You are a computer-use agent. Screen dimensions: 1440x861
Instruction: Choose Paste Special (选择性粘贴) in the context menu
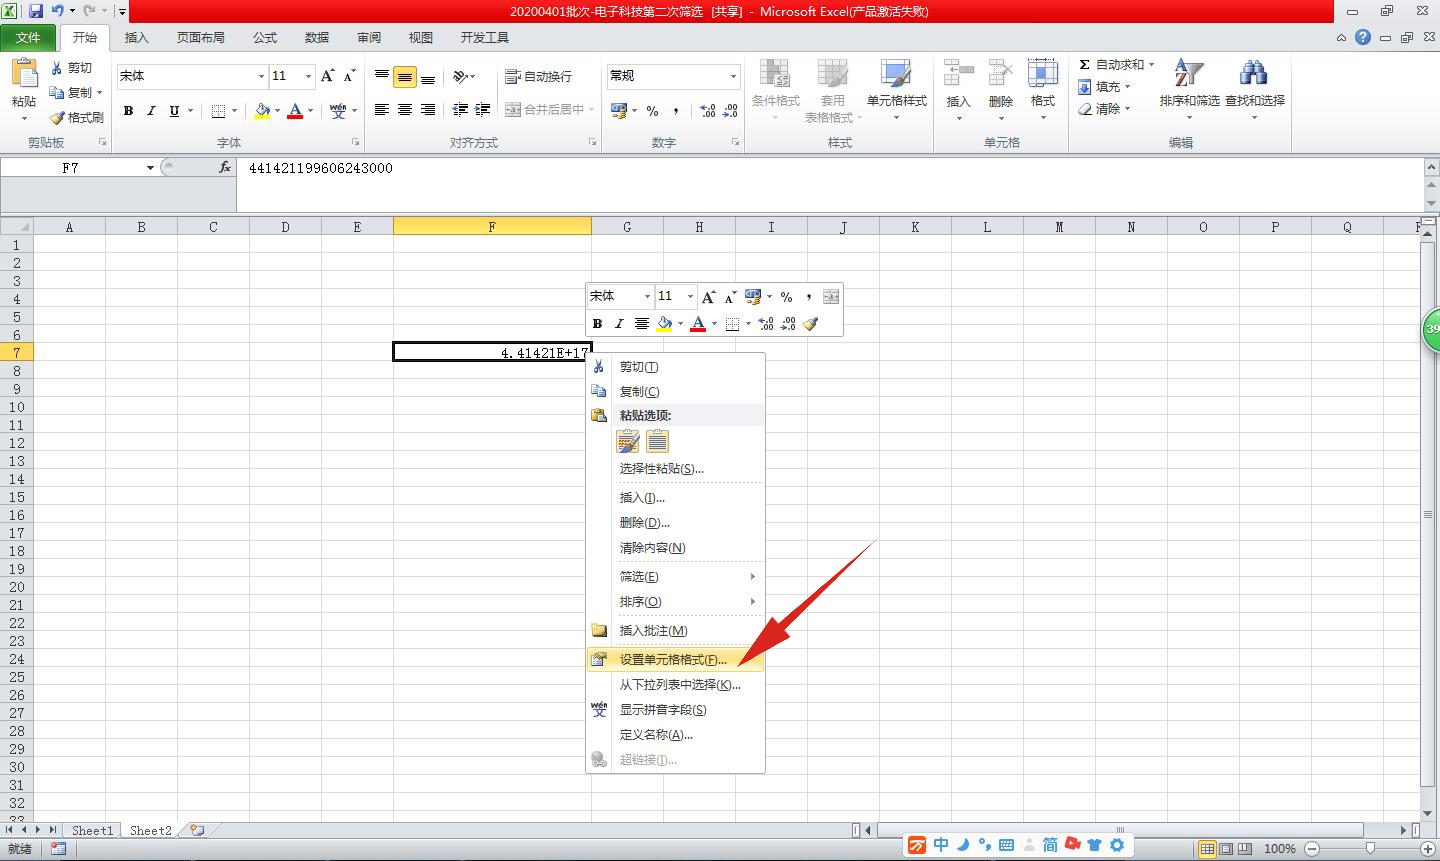tap(675, 469)
